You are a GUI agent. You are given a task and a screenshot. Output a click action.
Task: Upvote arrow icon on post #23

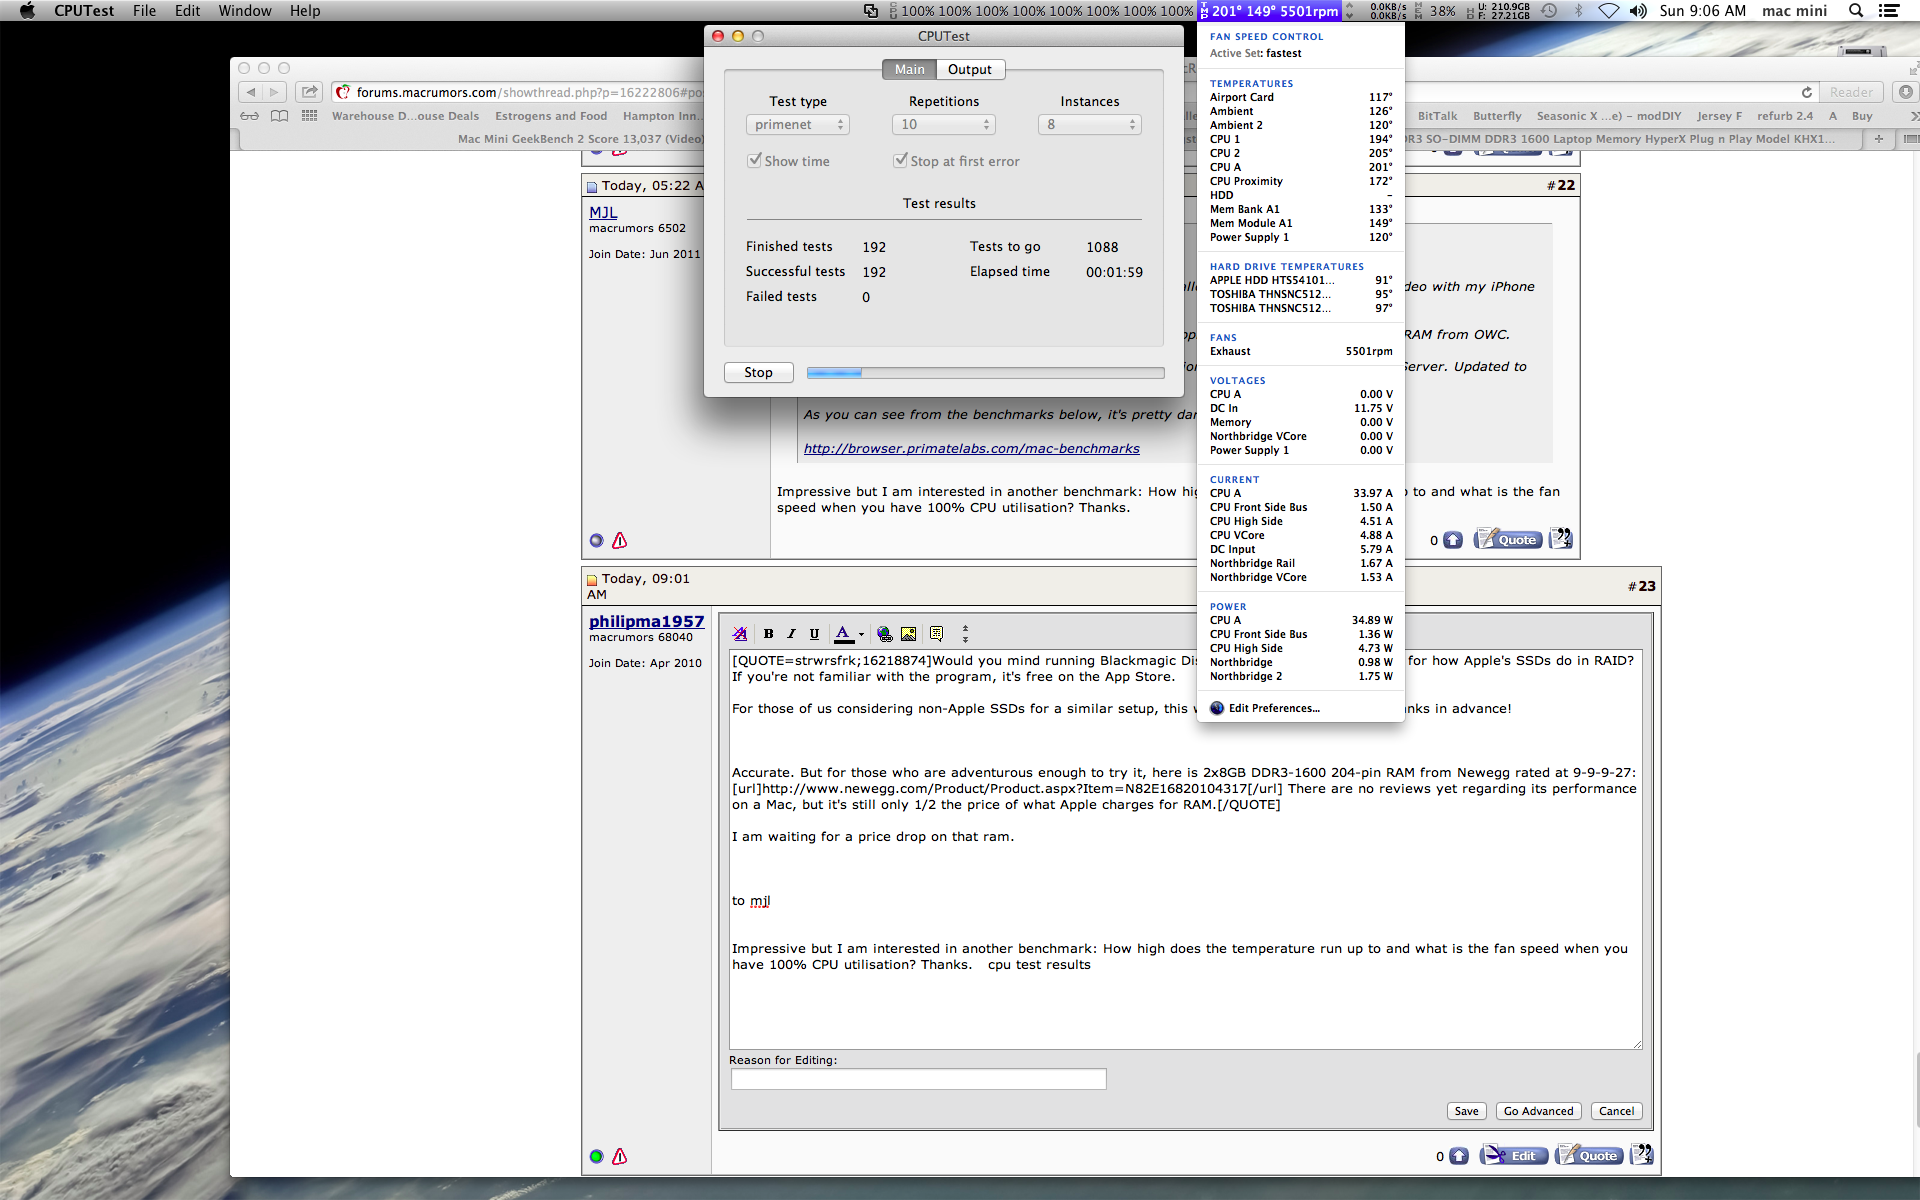tap(1459, 1156)
